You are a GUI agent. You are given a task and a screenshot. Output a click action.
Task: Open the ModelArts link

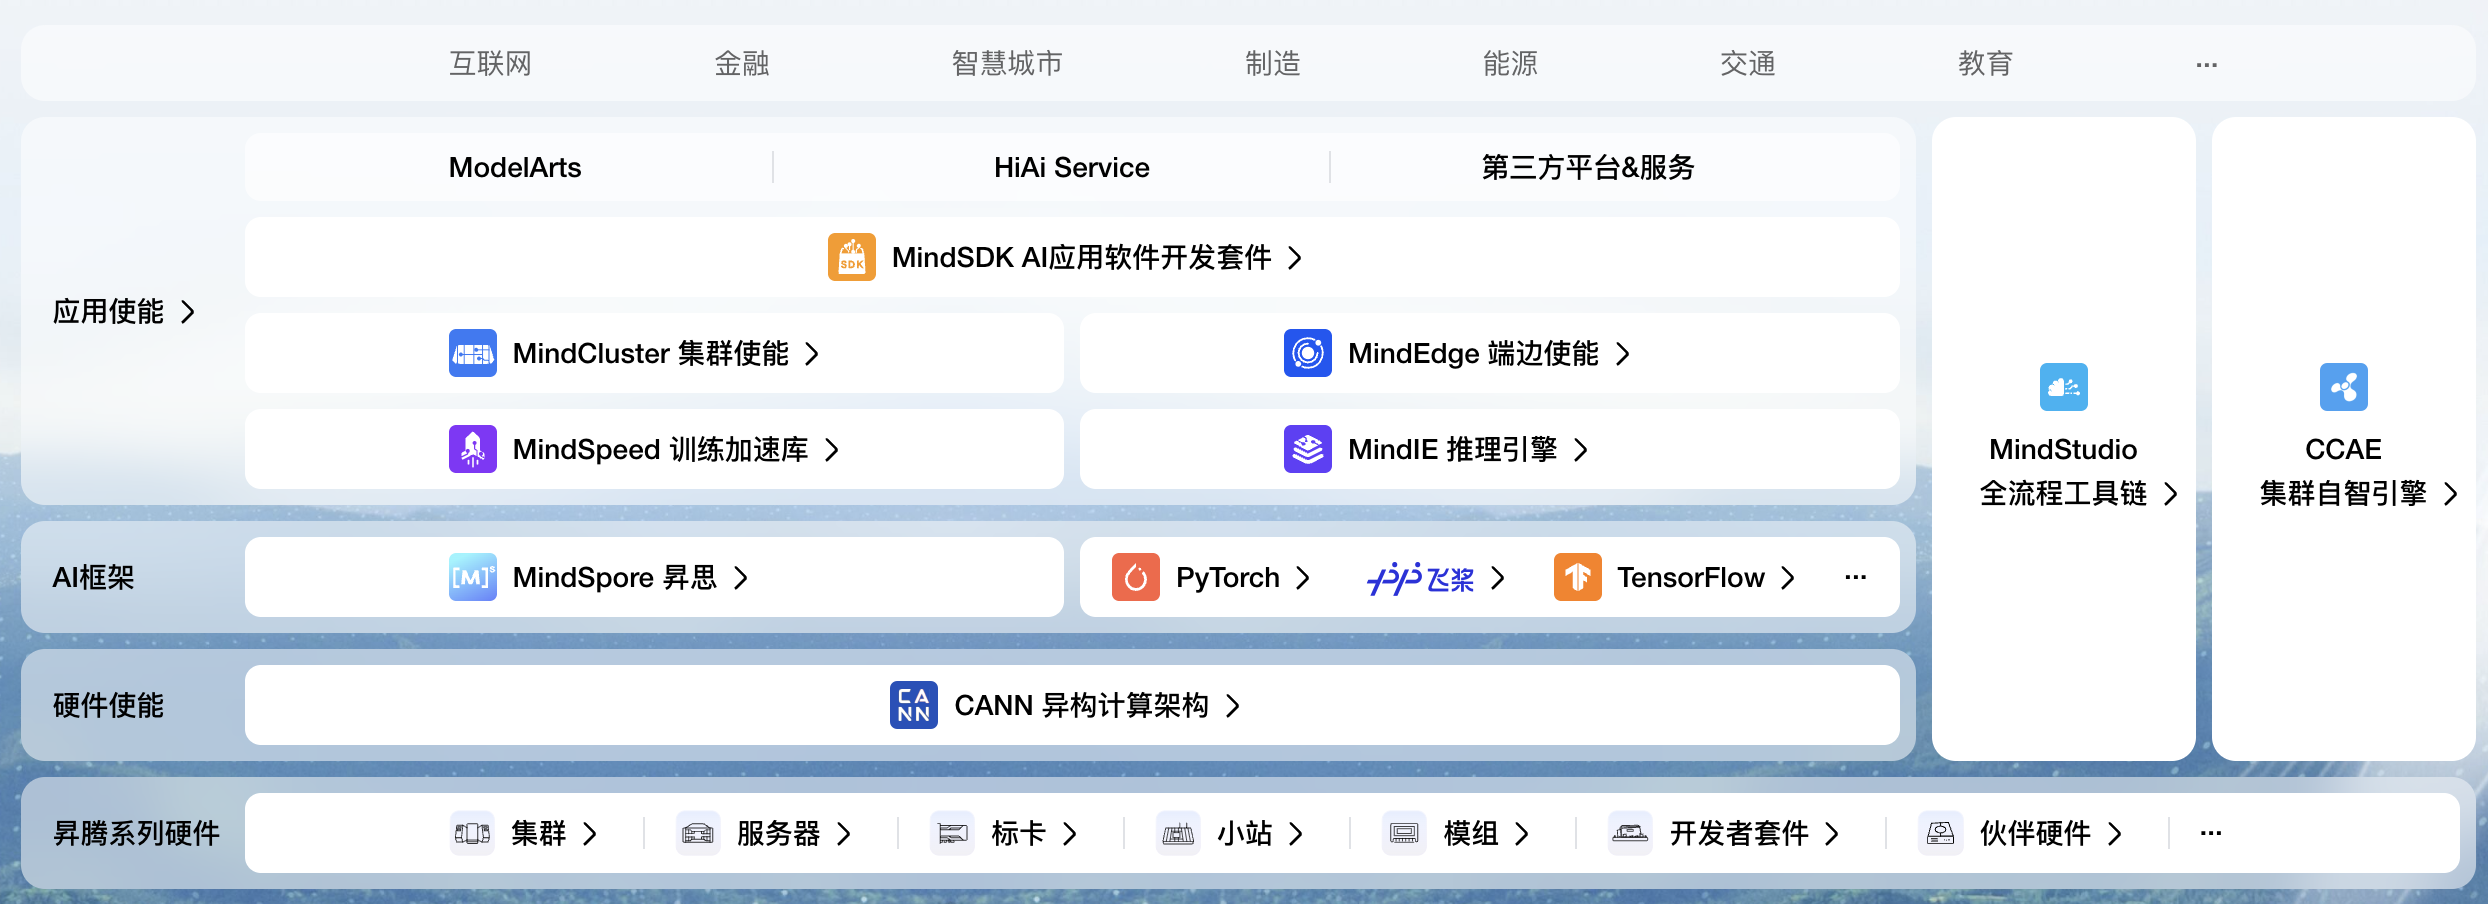[x=515, y=167]
